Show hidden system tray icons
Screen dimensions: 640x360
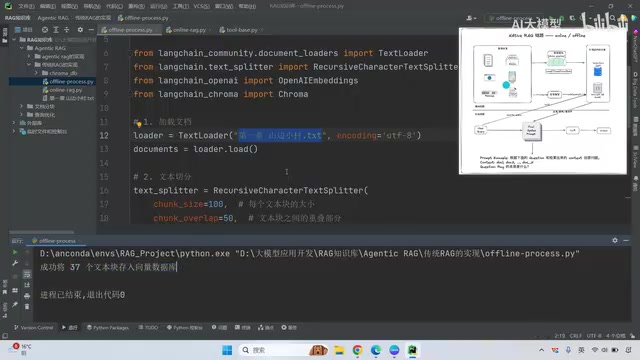(541, 350)
